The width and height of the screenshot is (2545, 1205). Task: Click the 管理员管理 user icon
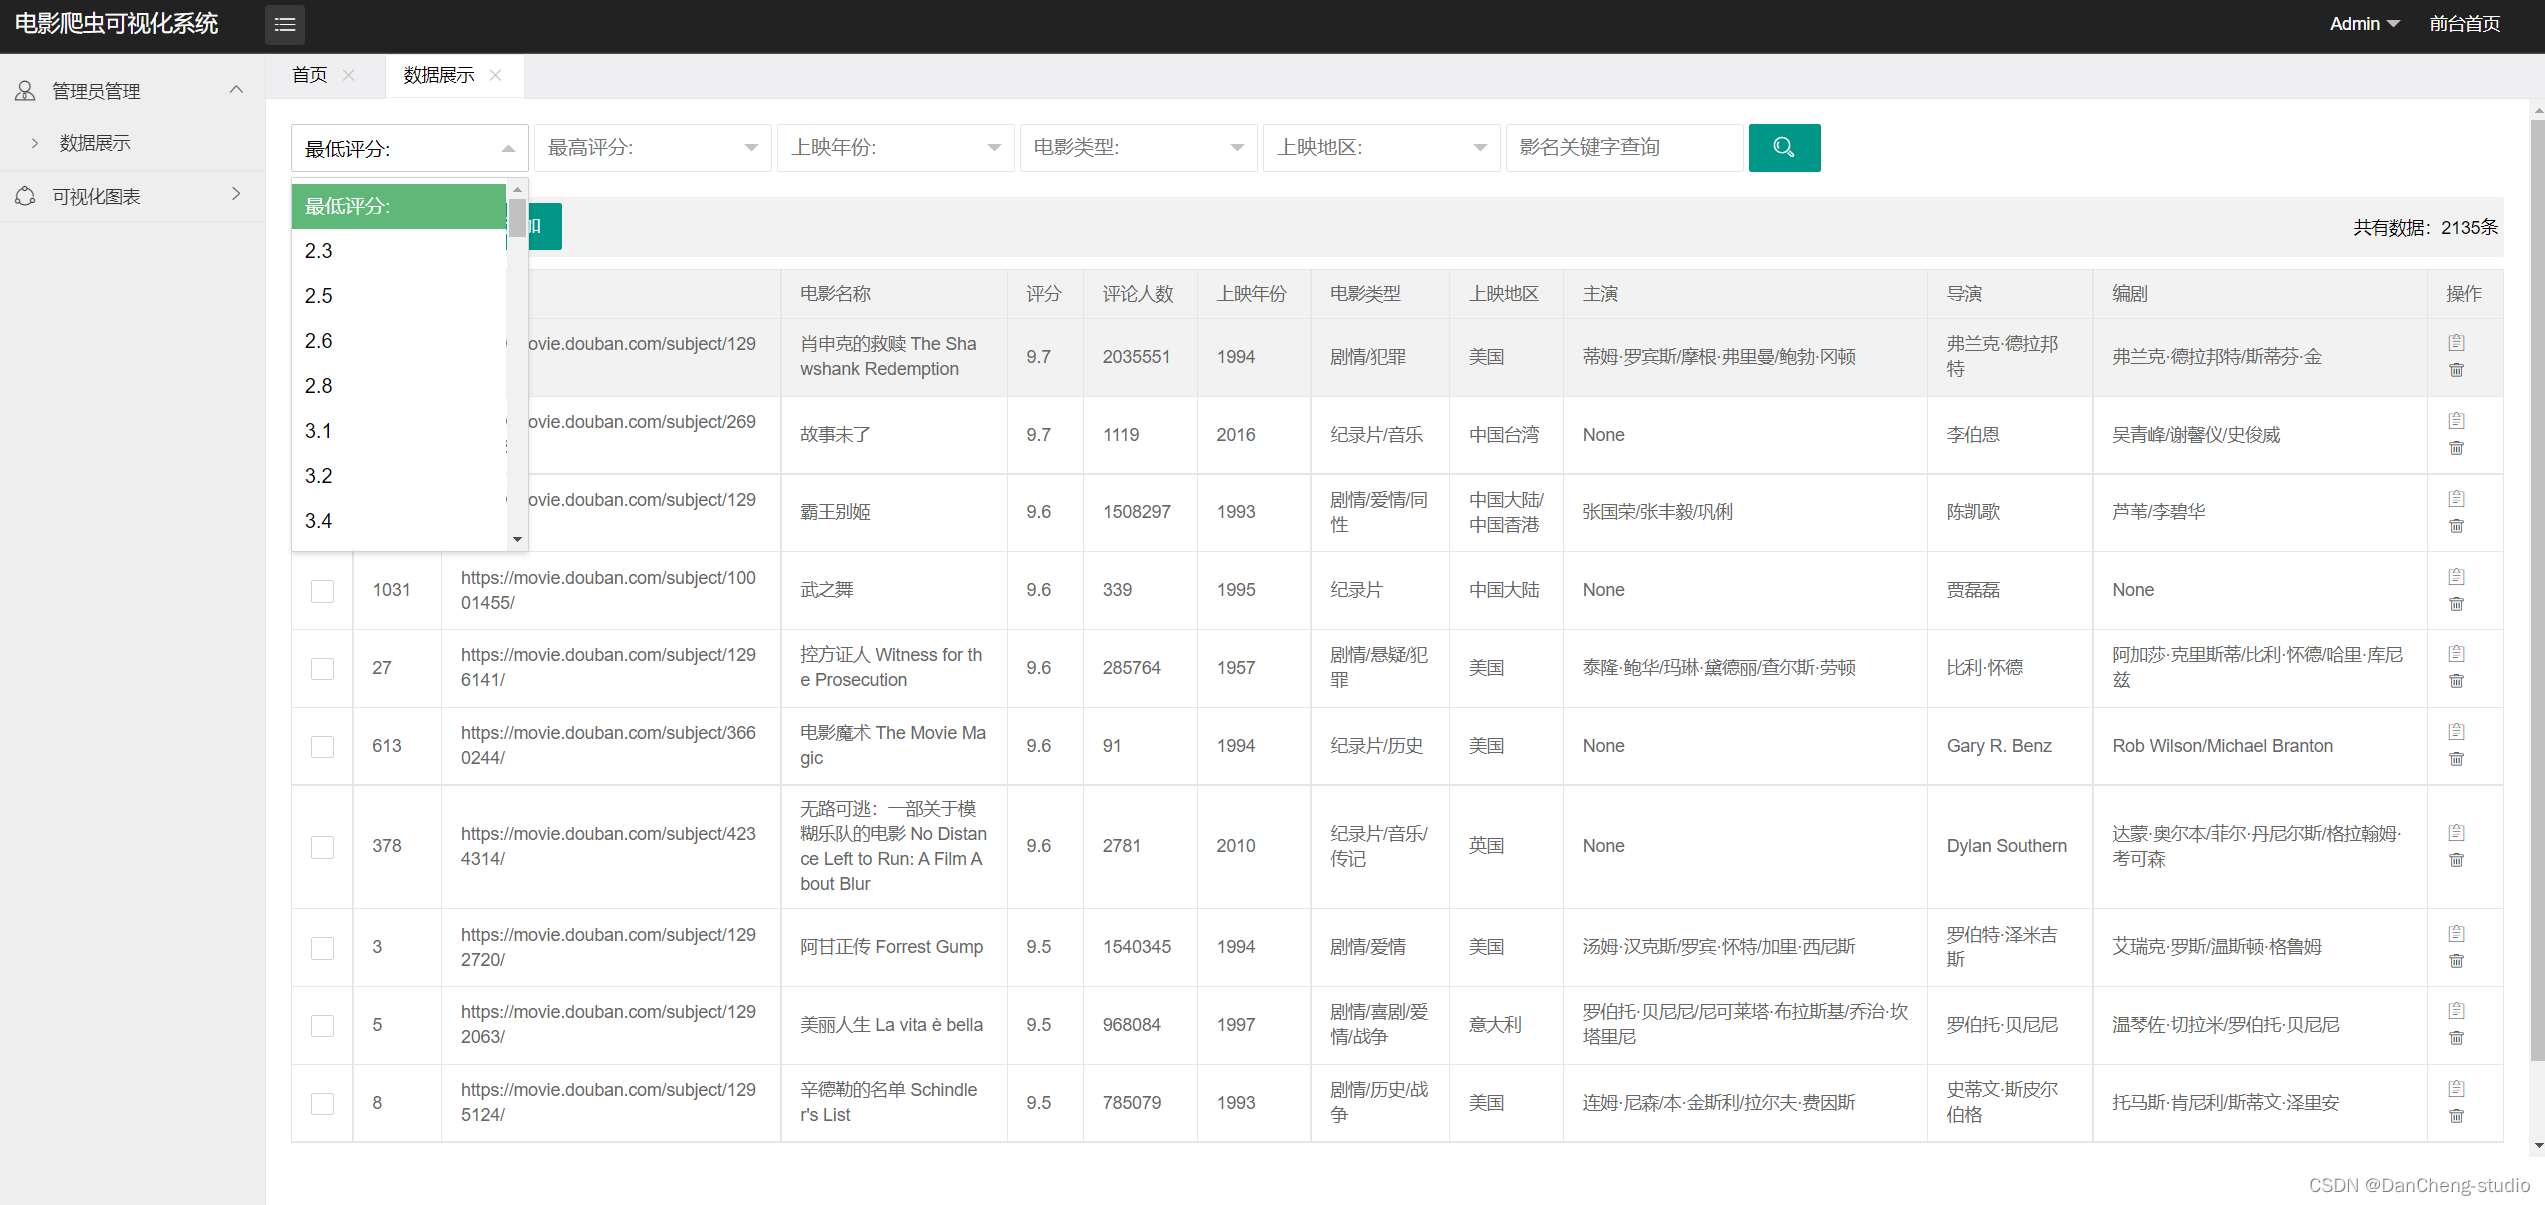click(25, 91)
